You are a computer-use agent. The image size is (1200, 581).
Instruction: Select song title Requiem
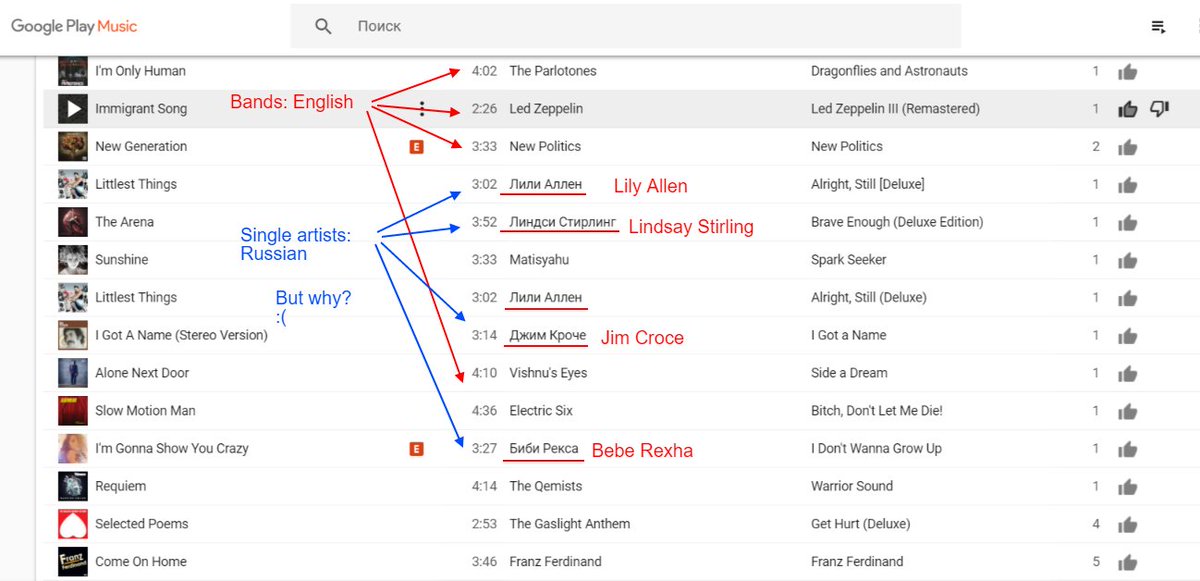[120, 486]
